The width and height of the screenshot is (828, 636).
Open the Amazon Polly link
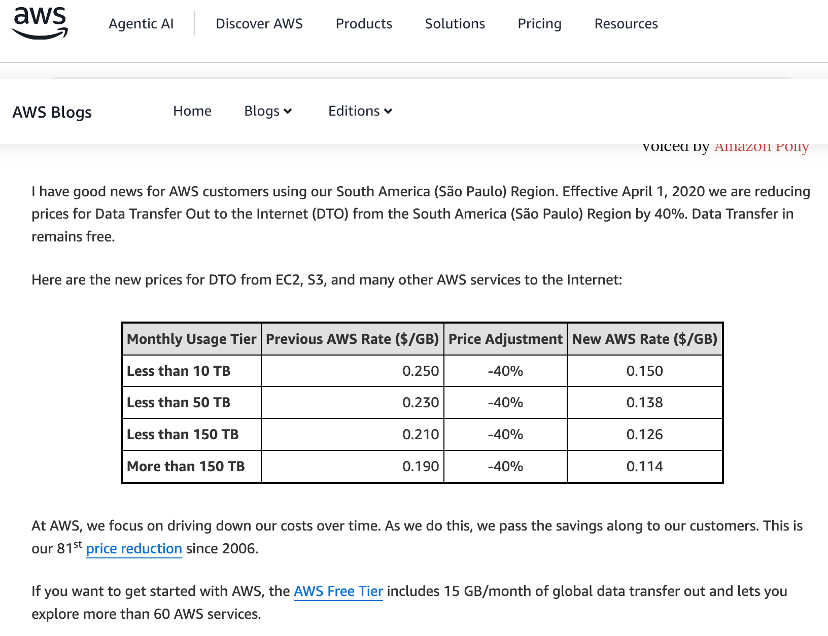(761, 147)
